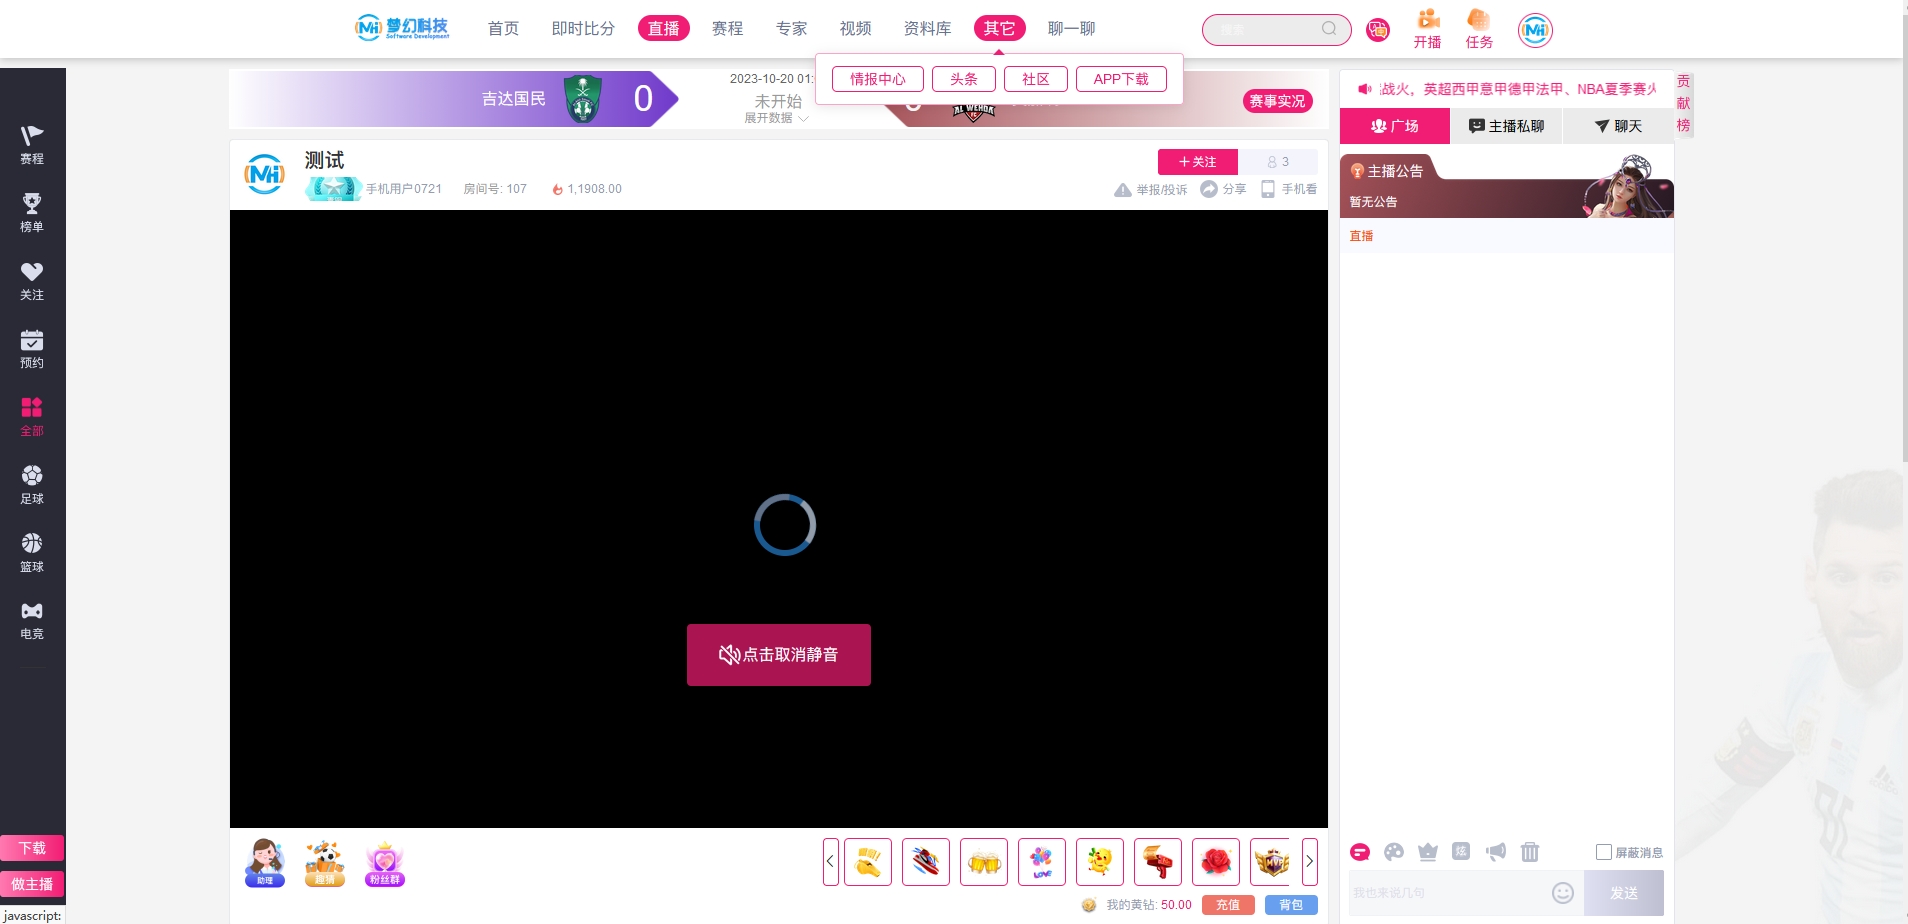Open 情报中心 from the 其它 submenu
The image size is (1908, 924).
877,79
